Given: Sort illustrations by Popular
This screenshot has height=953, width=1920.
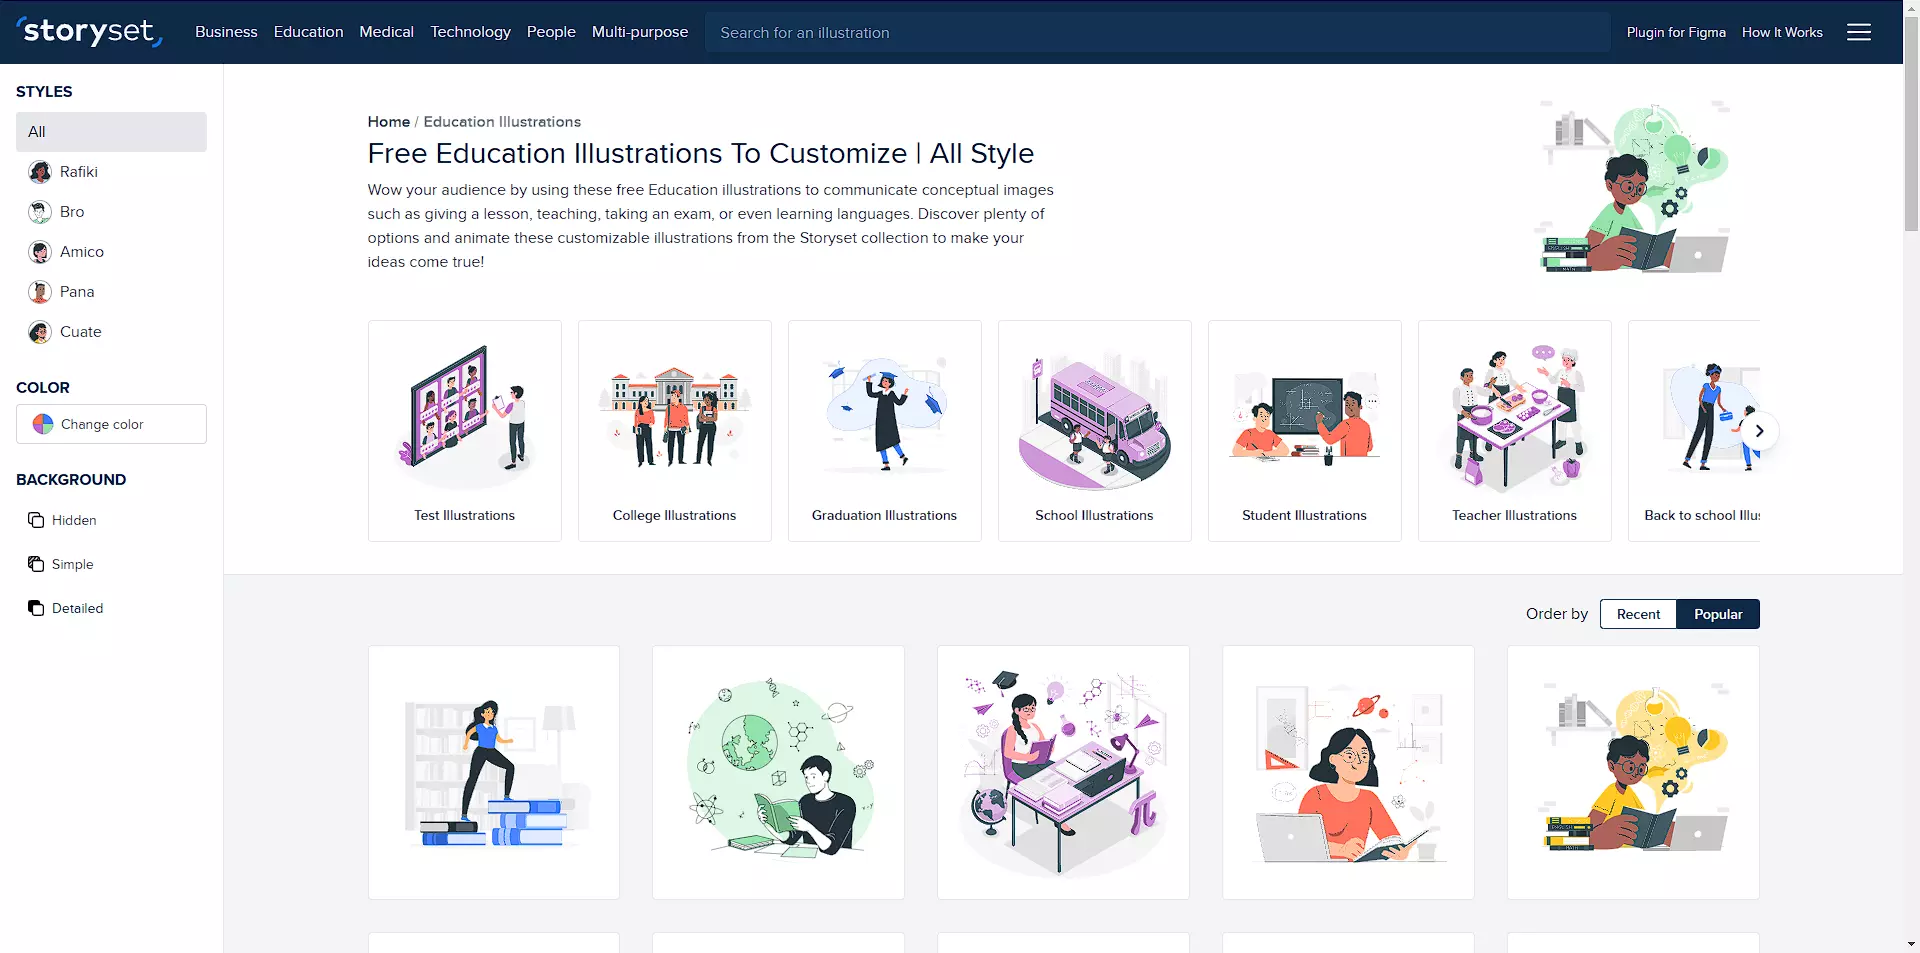Looking at the screenshot, I should [1718, 614].
